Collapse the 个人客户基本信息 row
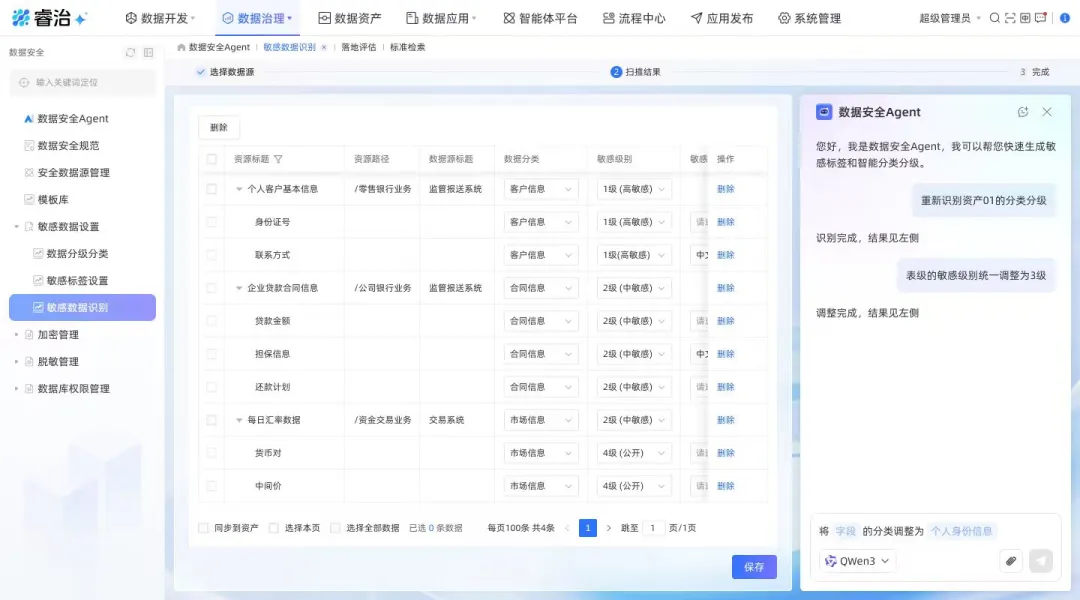 [x=239, y=189]
